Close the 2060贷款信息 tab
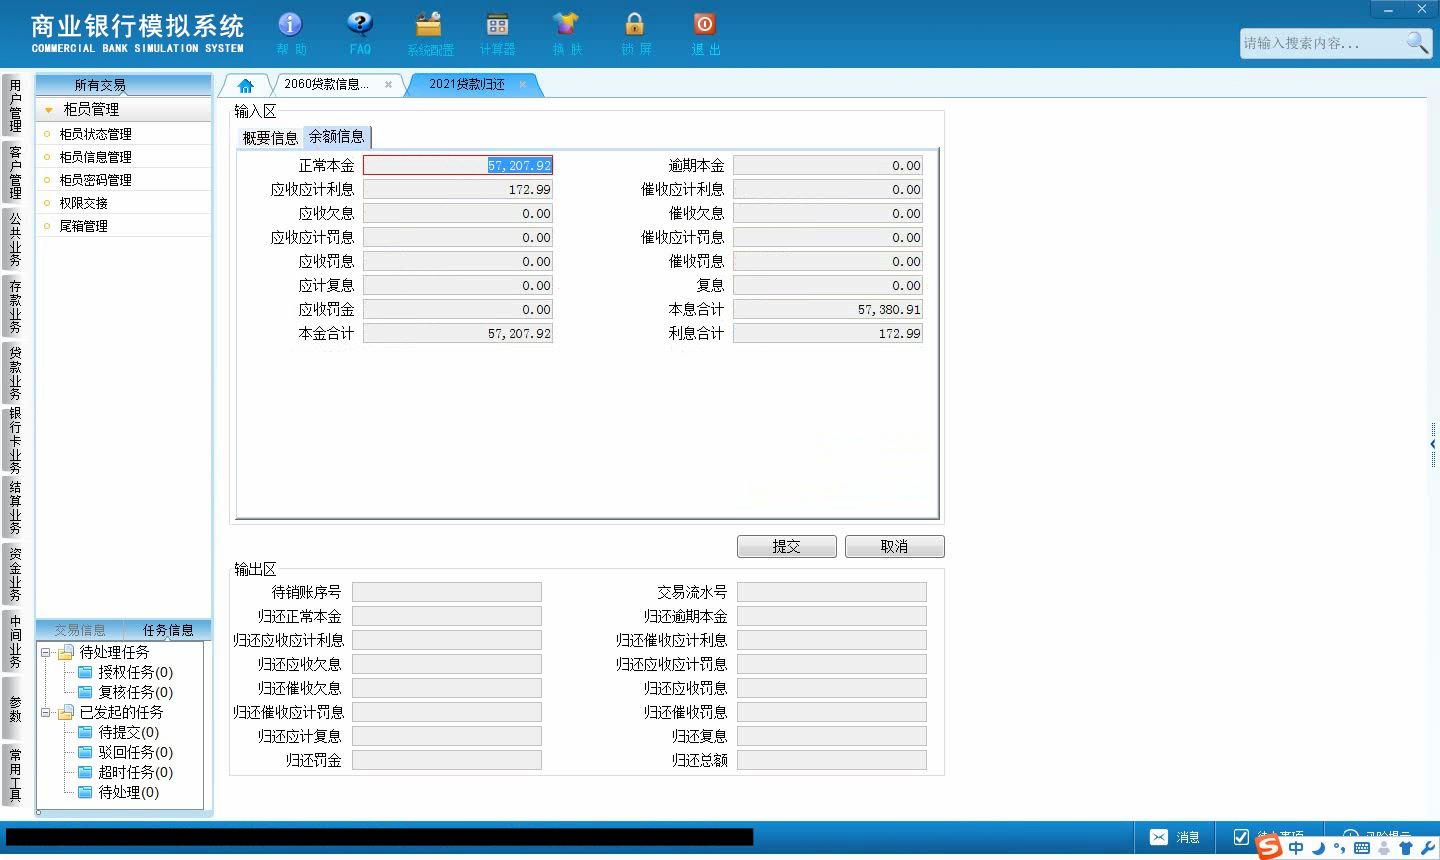Screen dimensions: 1440x860 388,85
